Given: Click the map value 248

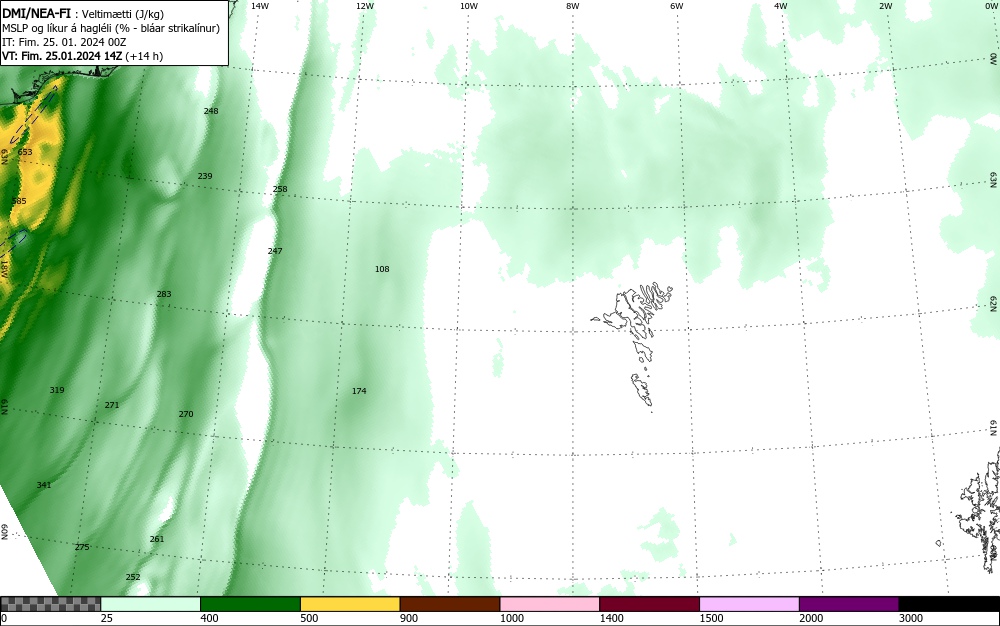Looking at the screenshot, I should (x=211, y=111).
